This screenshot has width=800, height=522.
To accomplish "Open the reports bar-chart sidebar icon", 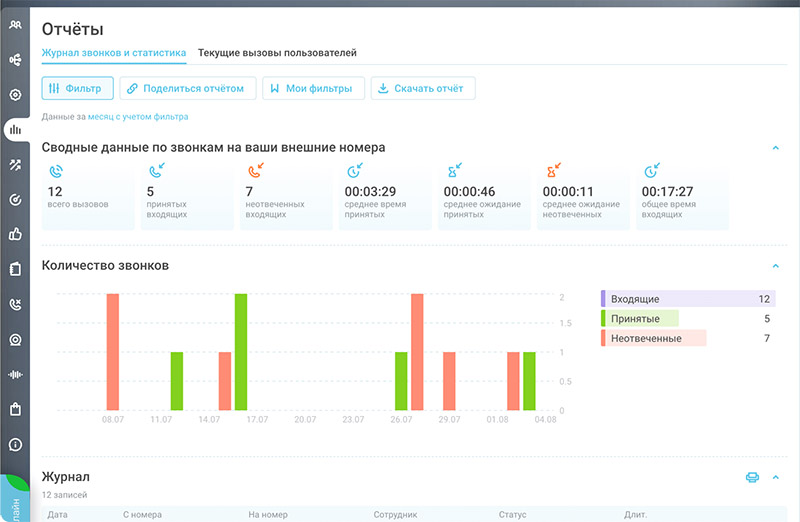I will 15,129.
